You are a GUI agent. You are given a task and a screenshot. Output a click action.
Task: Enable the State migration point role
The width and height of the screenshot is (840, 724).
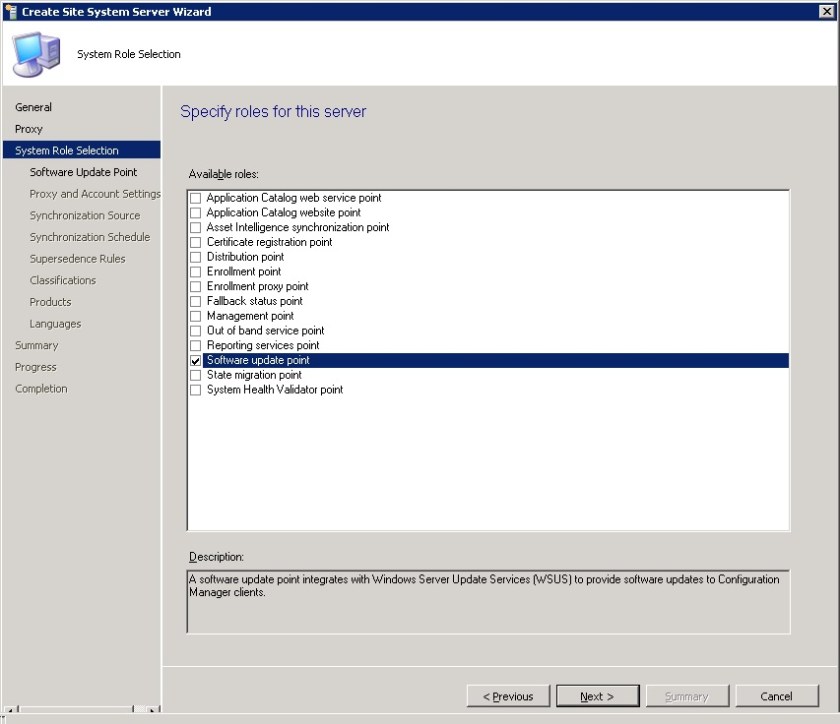[195, 375]
